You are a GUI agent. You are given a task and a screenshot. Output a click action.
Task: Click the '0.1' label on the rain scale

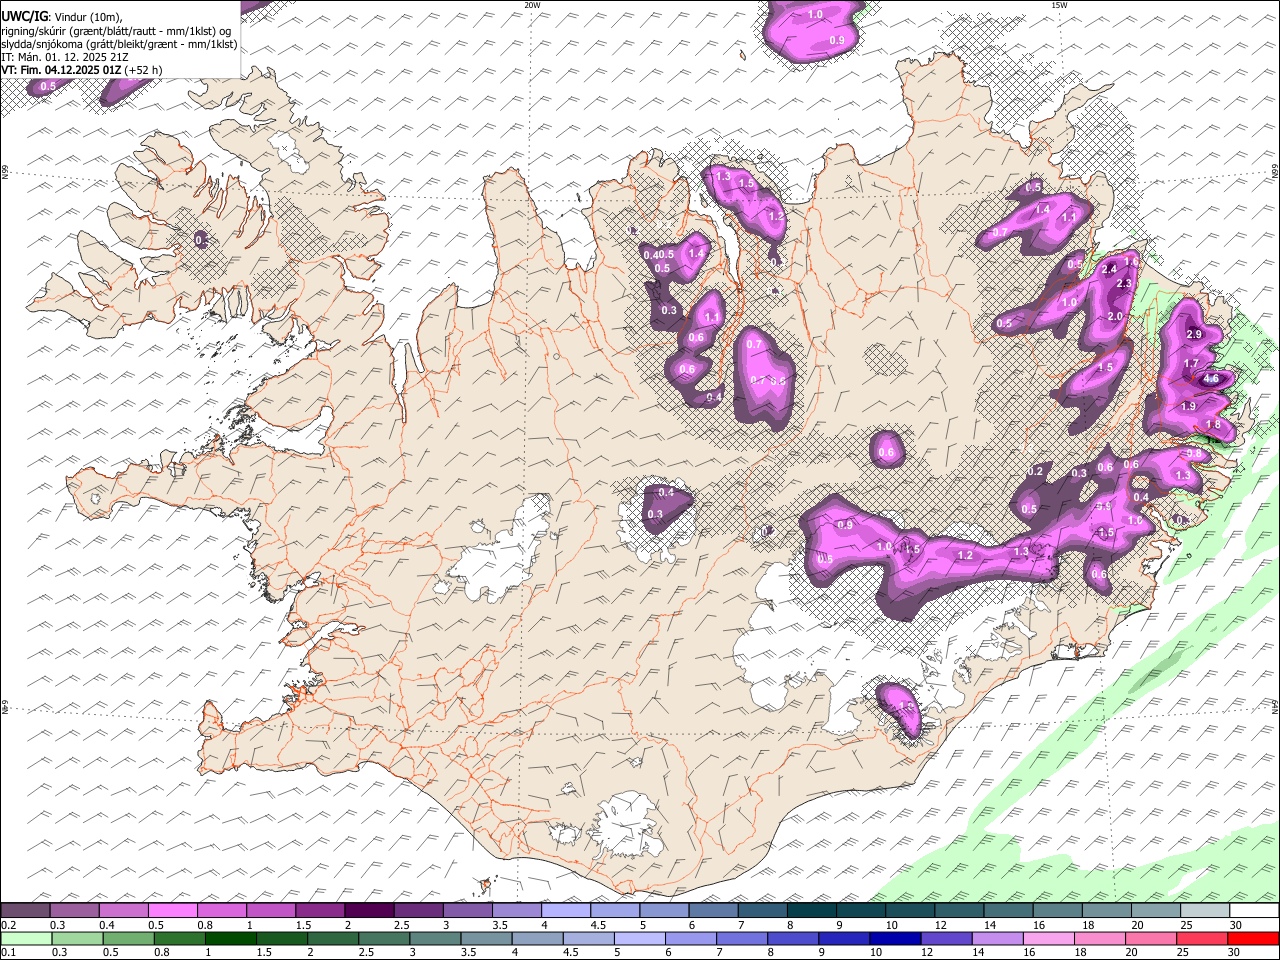(x=8, y=953)
